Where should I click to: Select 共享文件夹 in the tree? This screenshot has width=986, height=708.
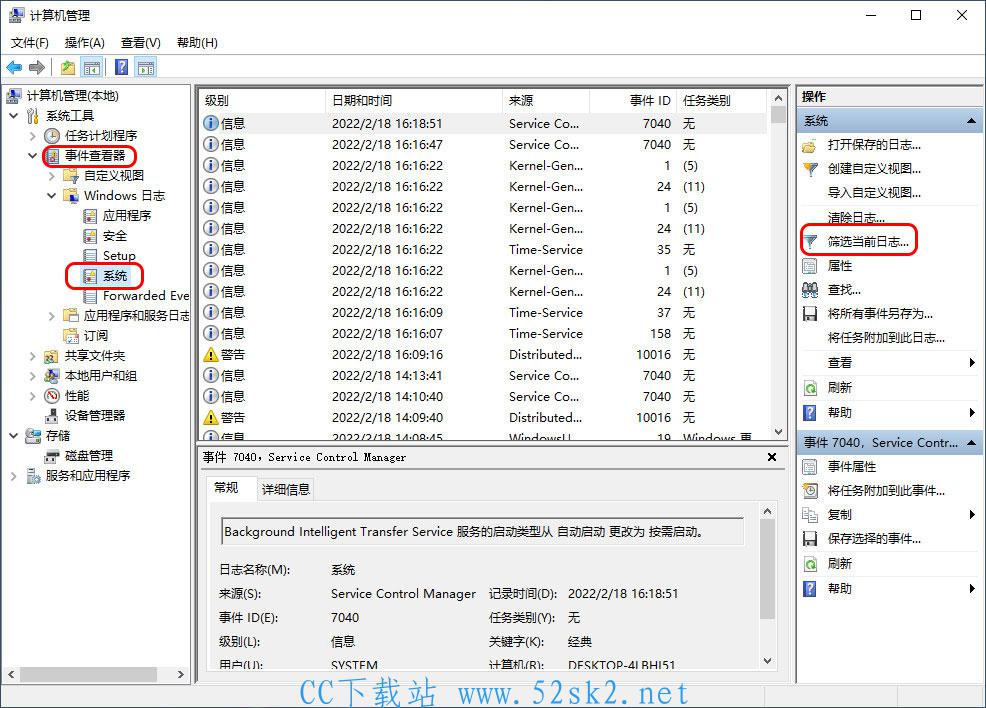click(95, 356)
